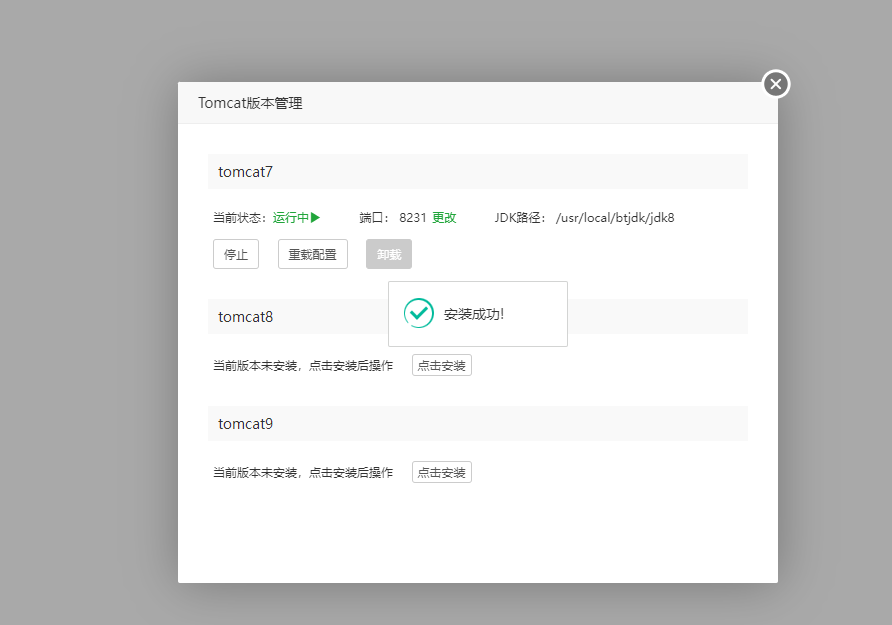Viewport: 892px width, 625px height.
Task: Click the 运行中 status text
Action: [291, 218]
